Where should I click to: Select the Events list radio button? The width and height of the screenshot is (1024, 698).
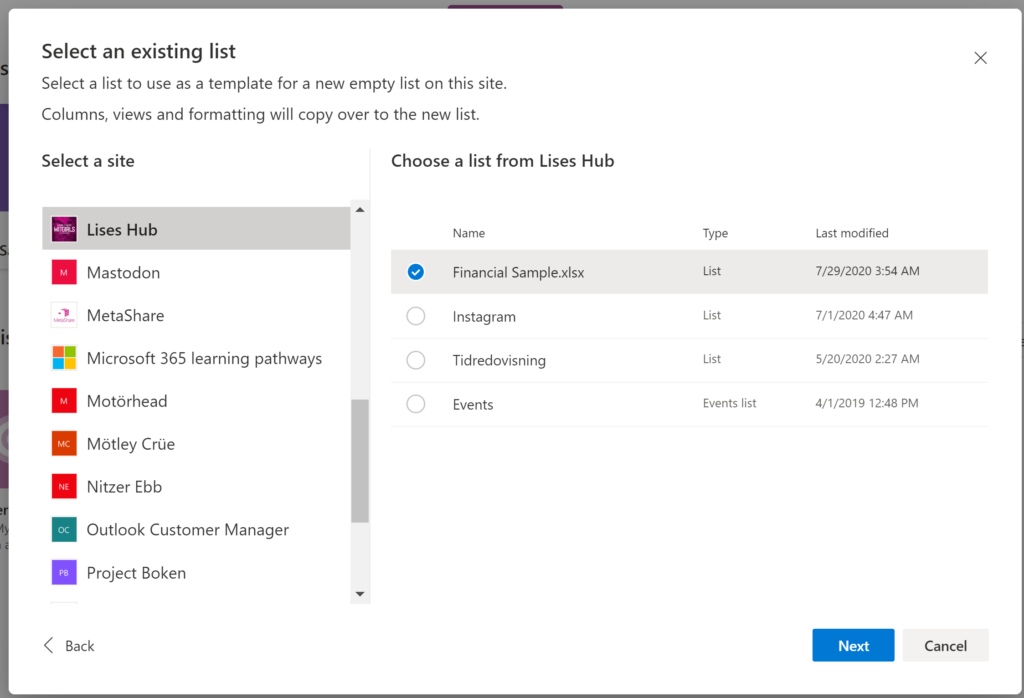click(415, 404)
